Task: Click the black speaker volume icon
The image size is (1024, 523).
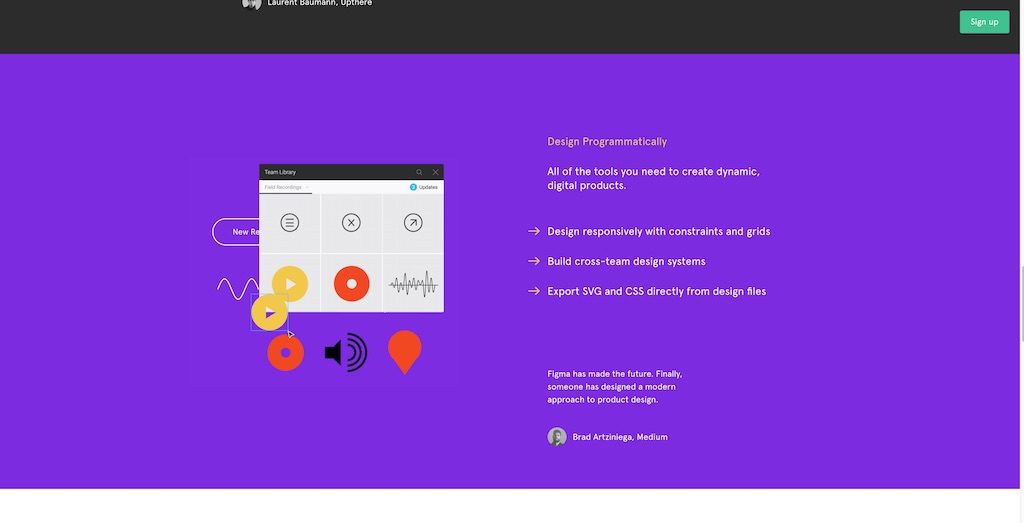Action: [x=346, y=352]
